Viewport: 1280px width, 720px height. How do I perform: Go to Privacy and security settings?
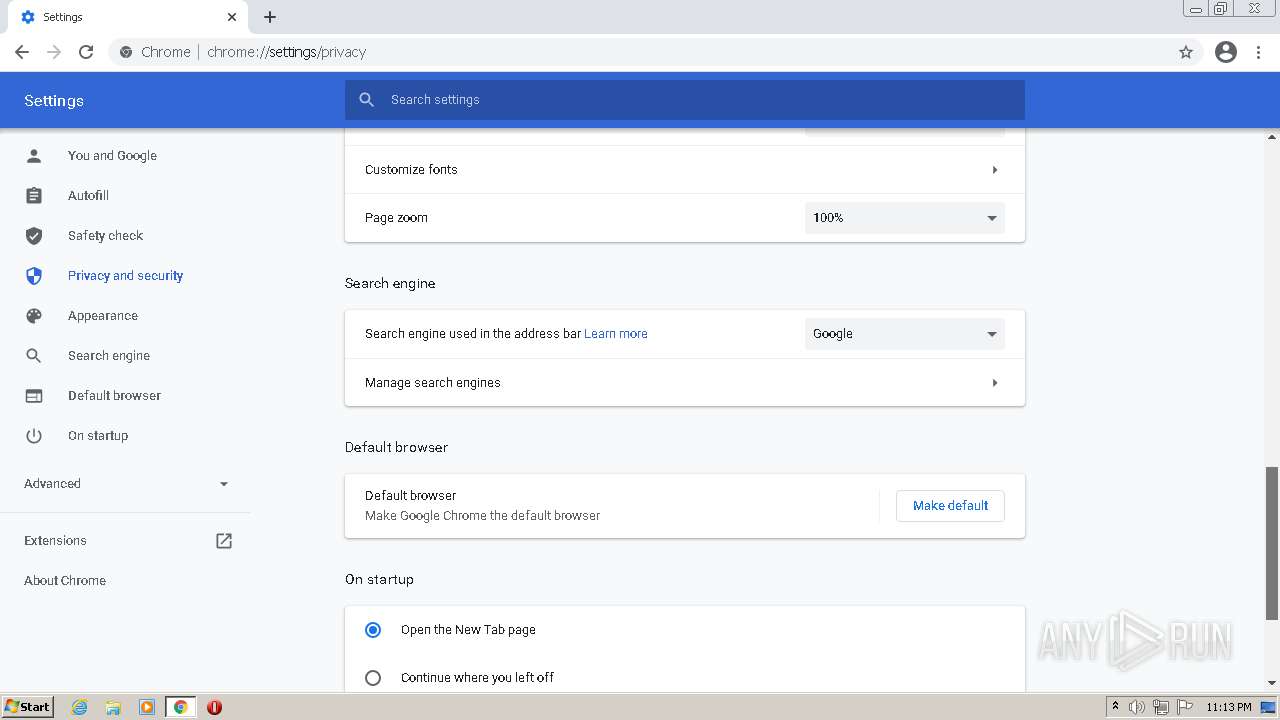[x=125, y=276]
